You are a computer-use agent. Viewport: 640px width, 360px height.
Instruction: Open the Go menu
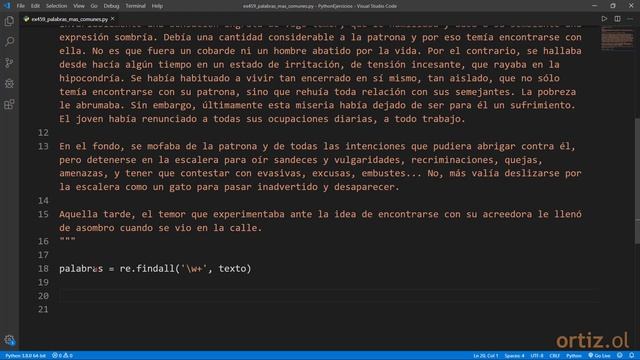[94, 6]
